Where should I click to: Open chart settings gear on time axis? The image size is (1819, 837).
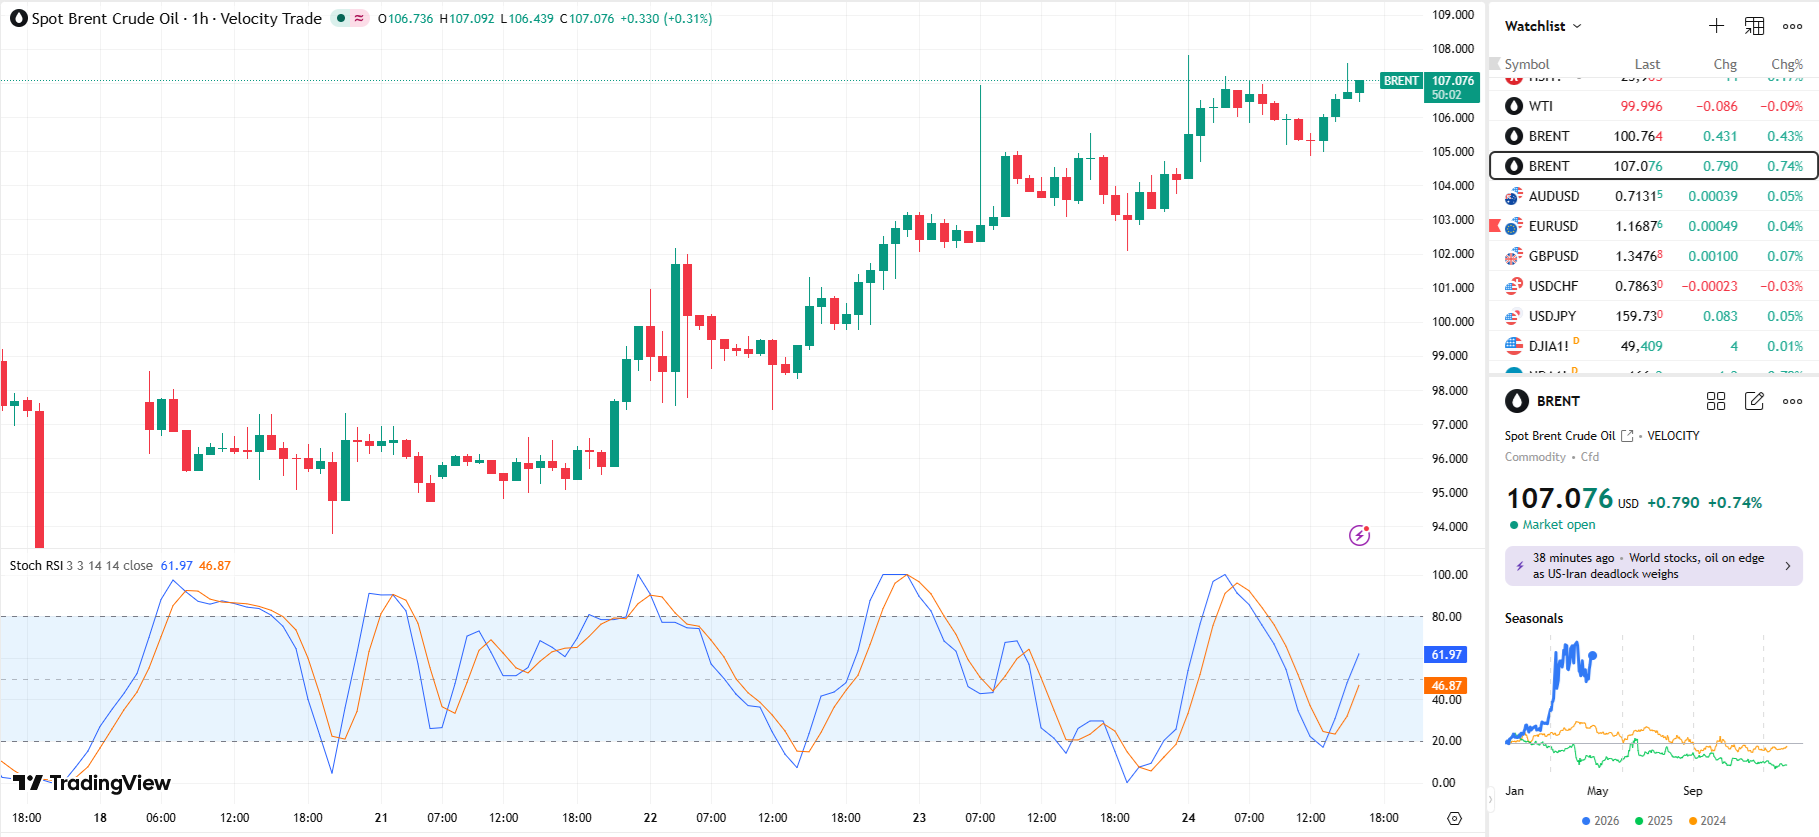1454,818
